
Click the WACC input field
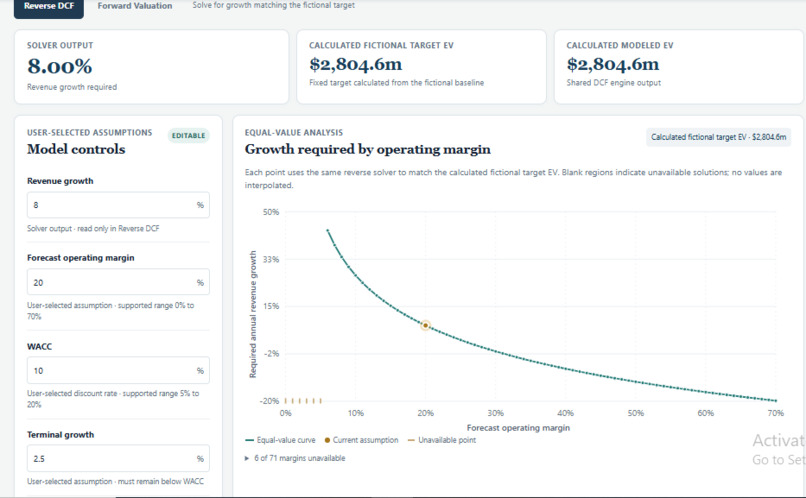(x=118, y=371)
